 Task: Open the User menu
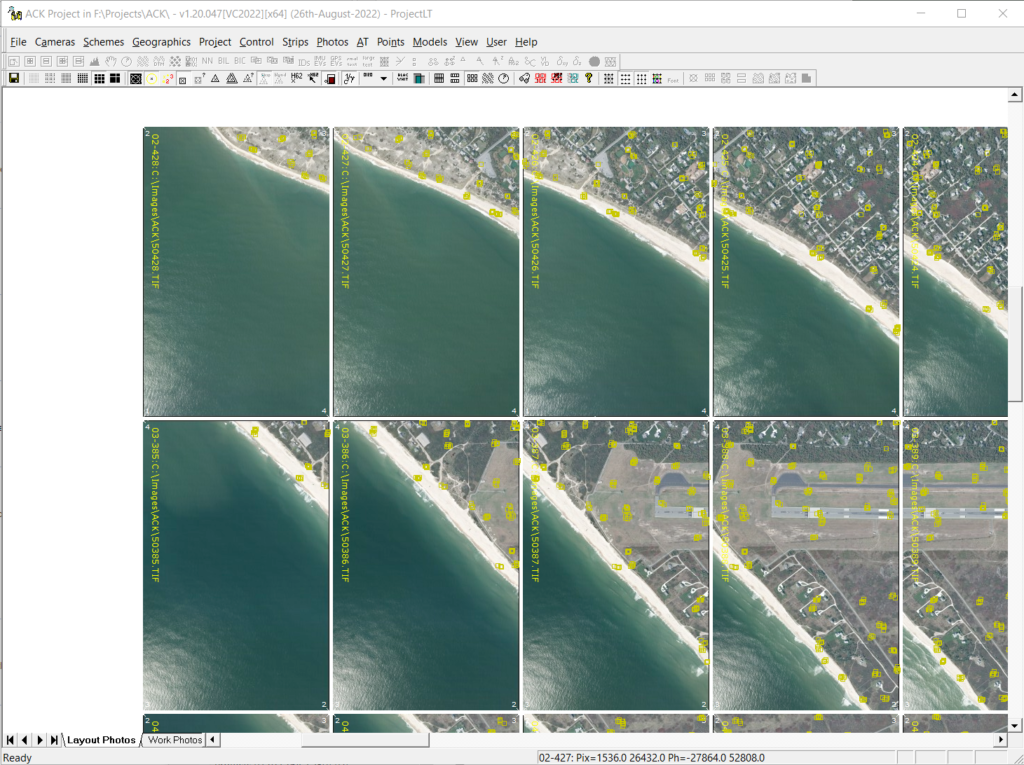coord(496,42)
